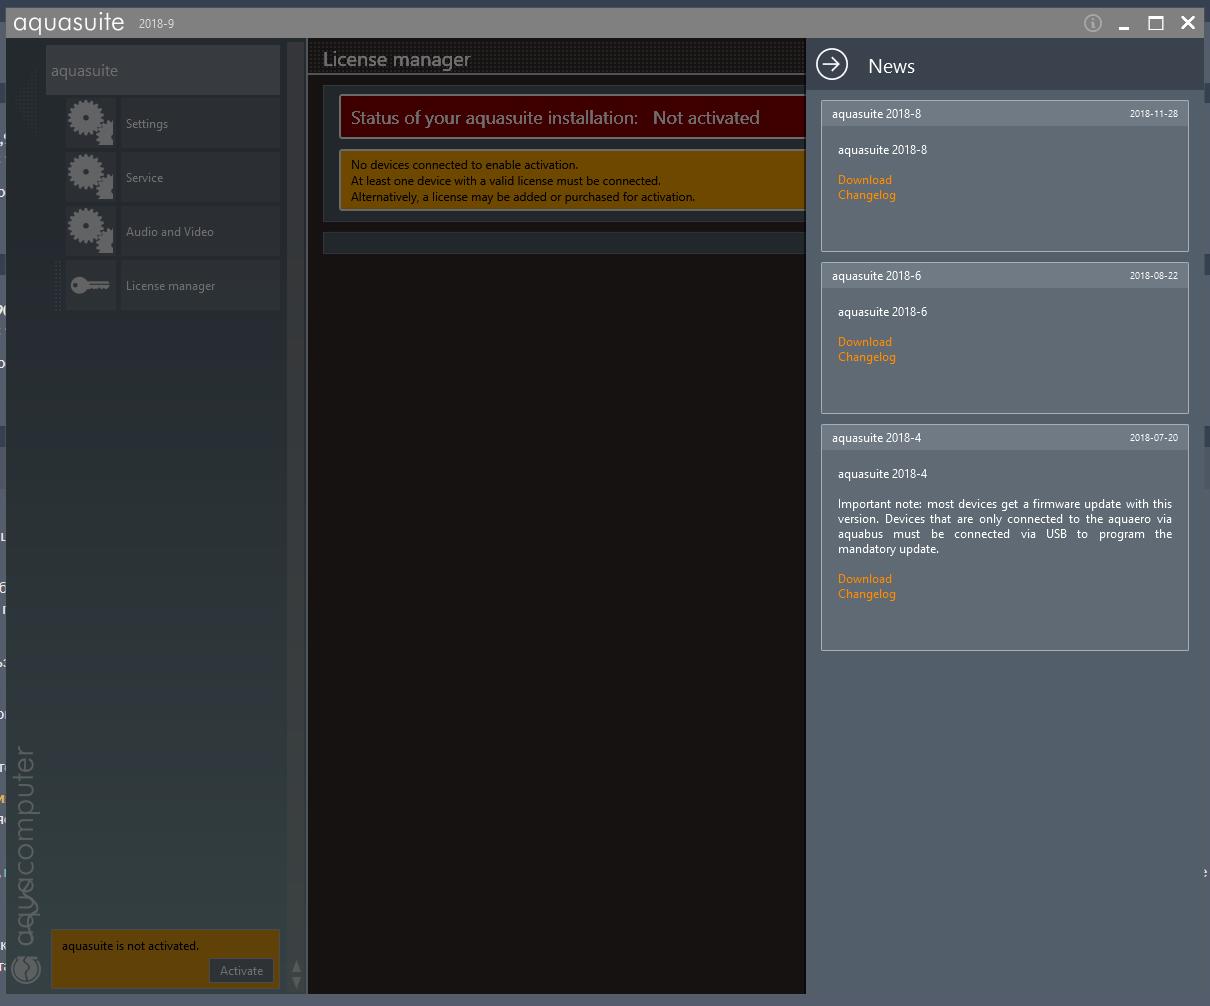Click sidebar scroll up arrow

point(296,966)
